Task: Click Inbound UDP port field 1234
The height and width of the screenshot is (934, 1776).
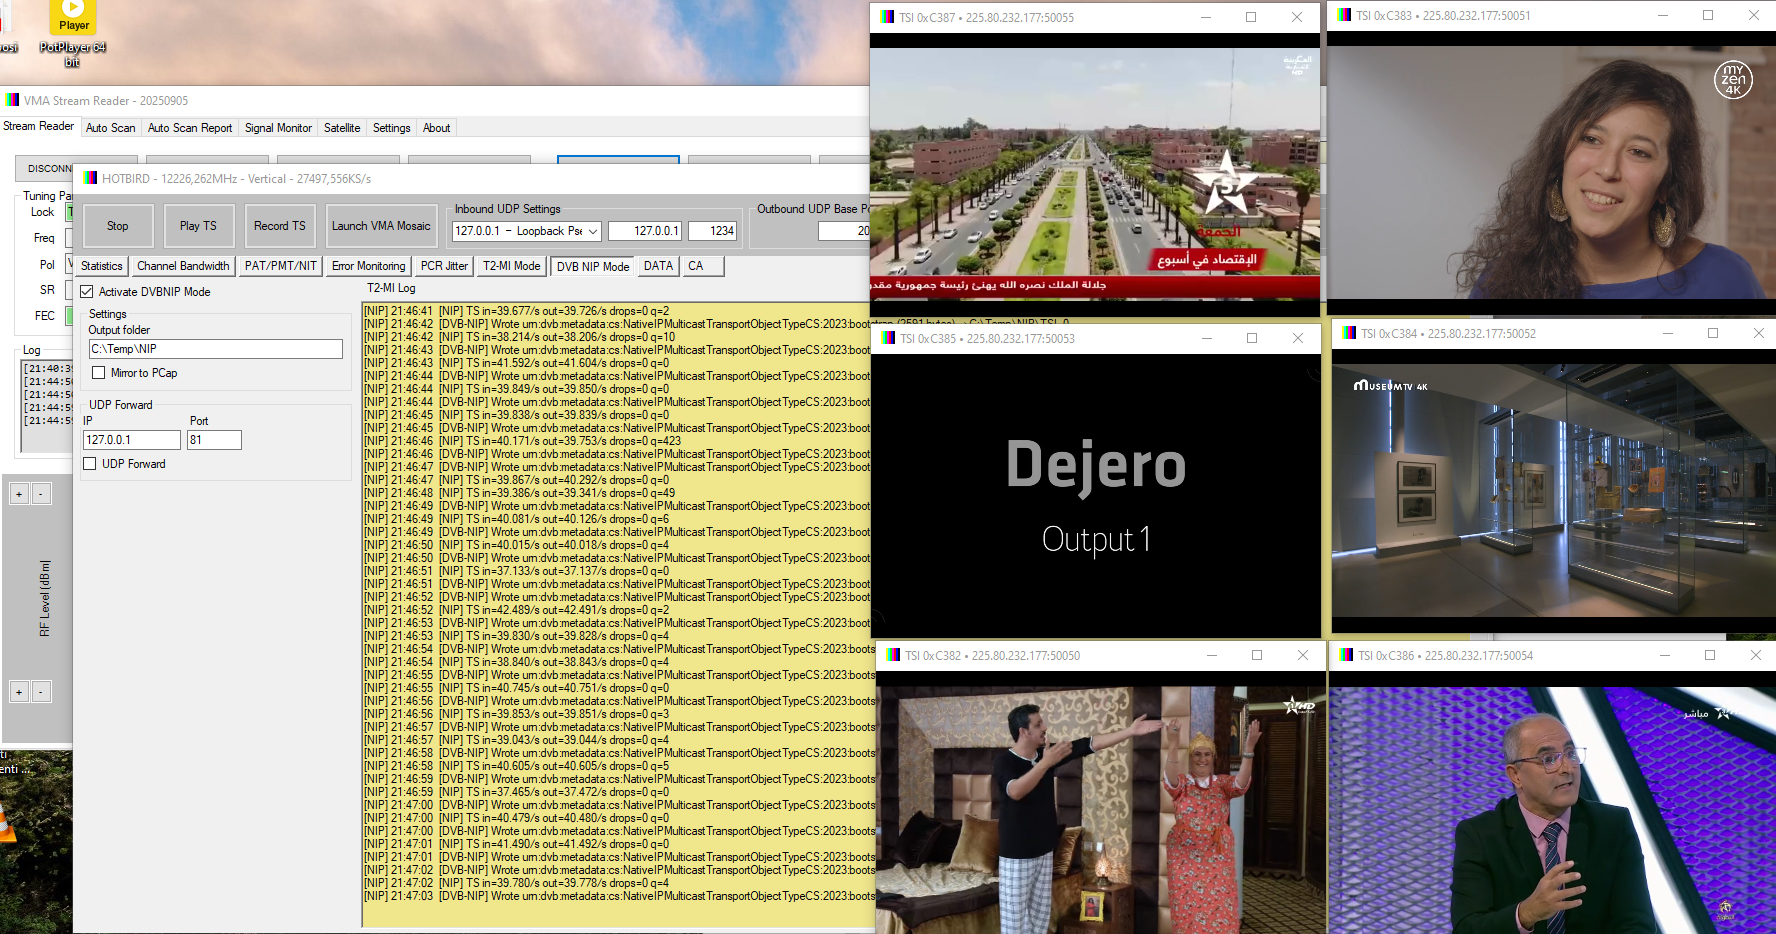Action: (x=712, y=231)
